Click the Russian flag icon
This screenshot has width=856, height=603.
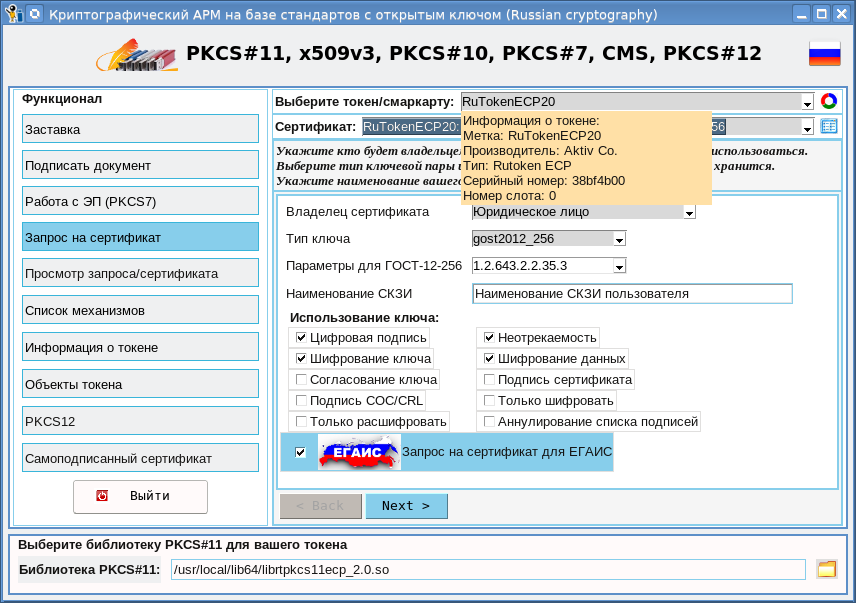click(824, 53)
